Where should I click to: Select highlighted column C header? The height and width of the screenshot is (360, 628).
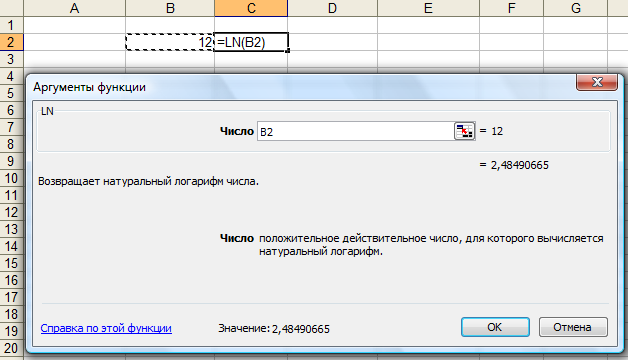pyautogui.click(x=251, y=8)
